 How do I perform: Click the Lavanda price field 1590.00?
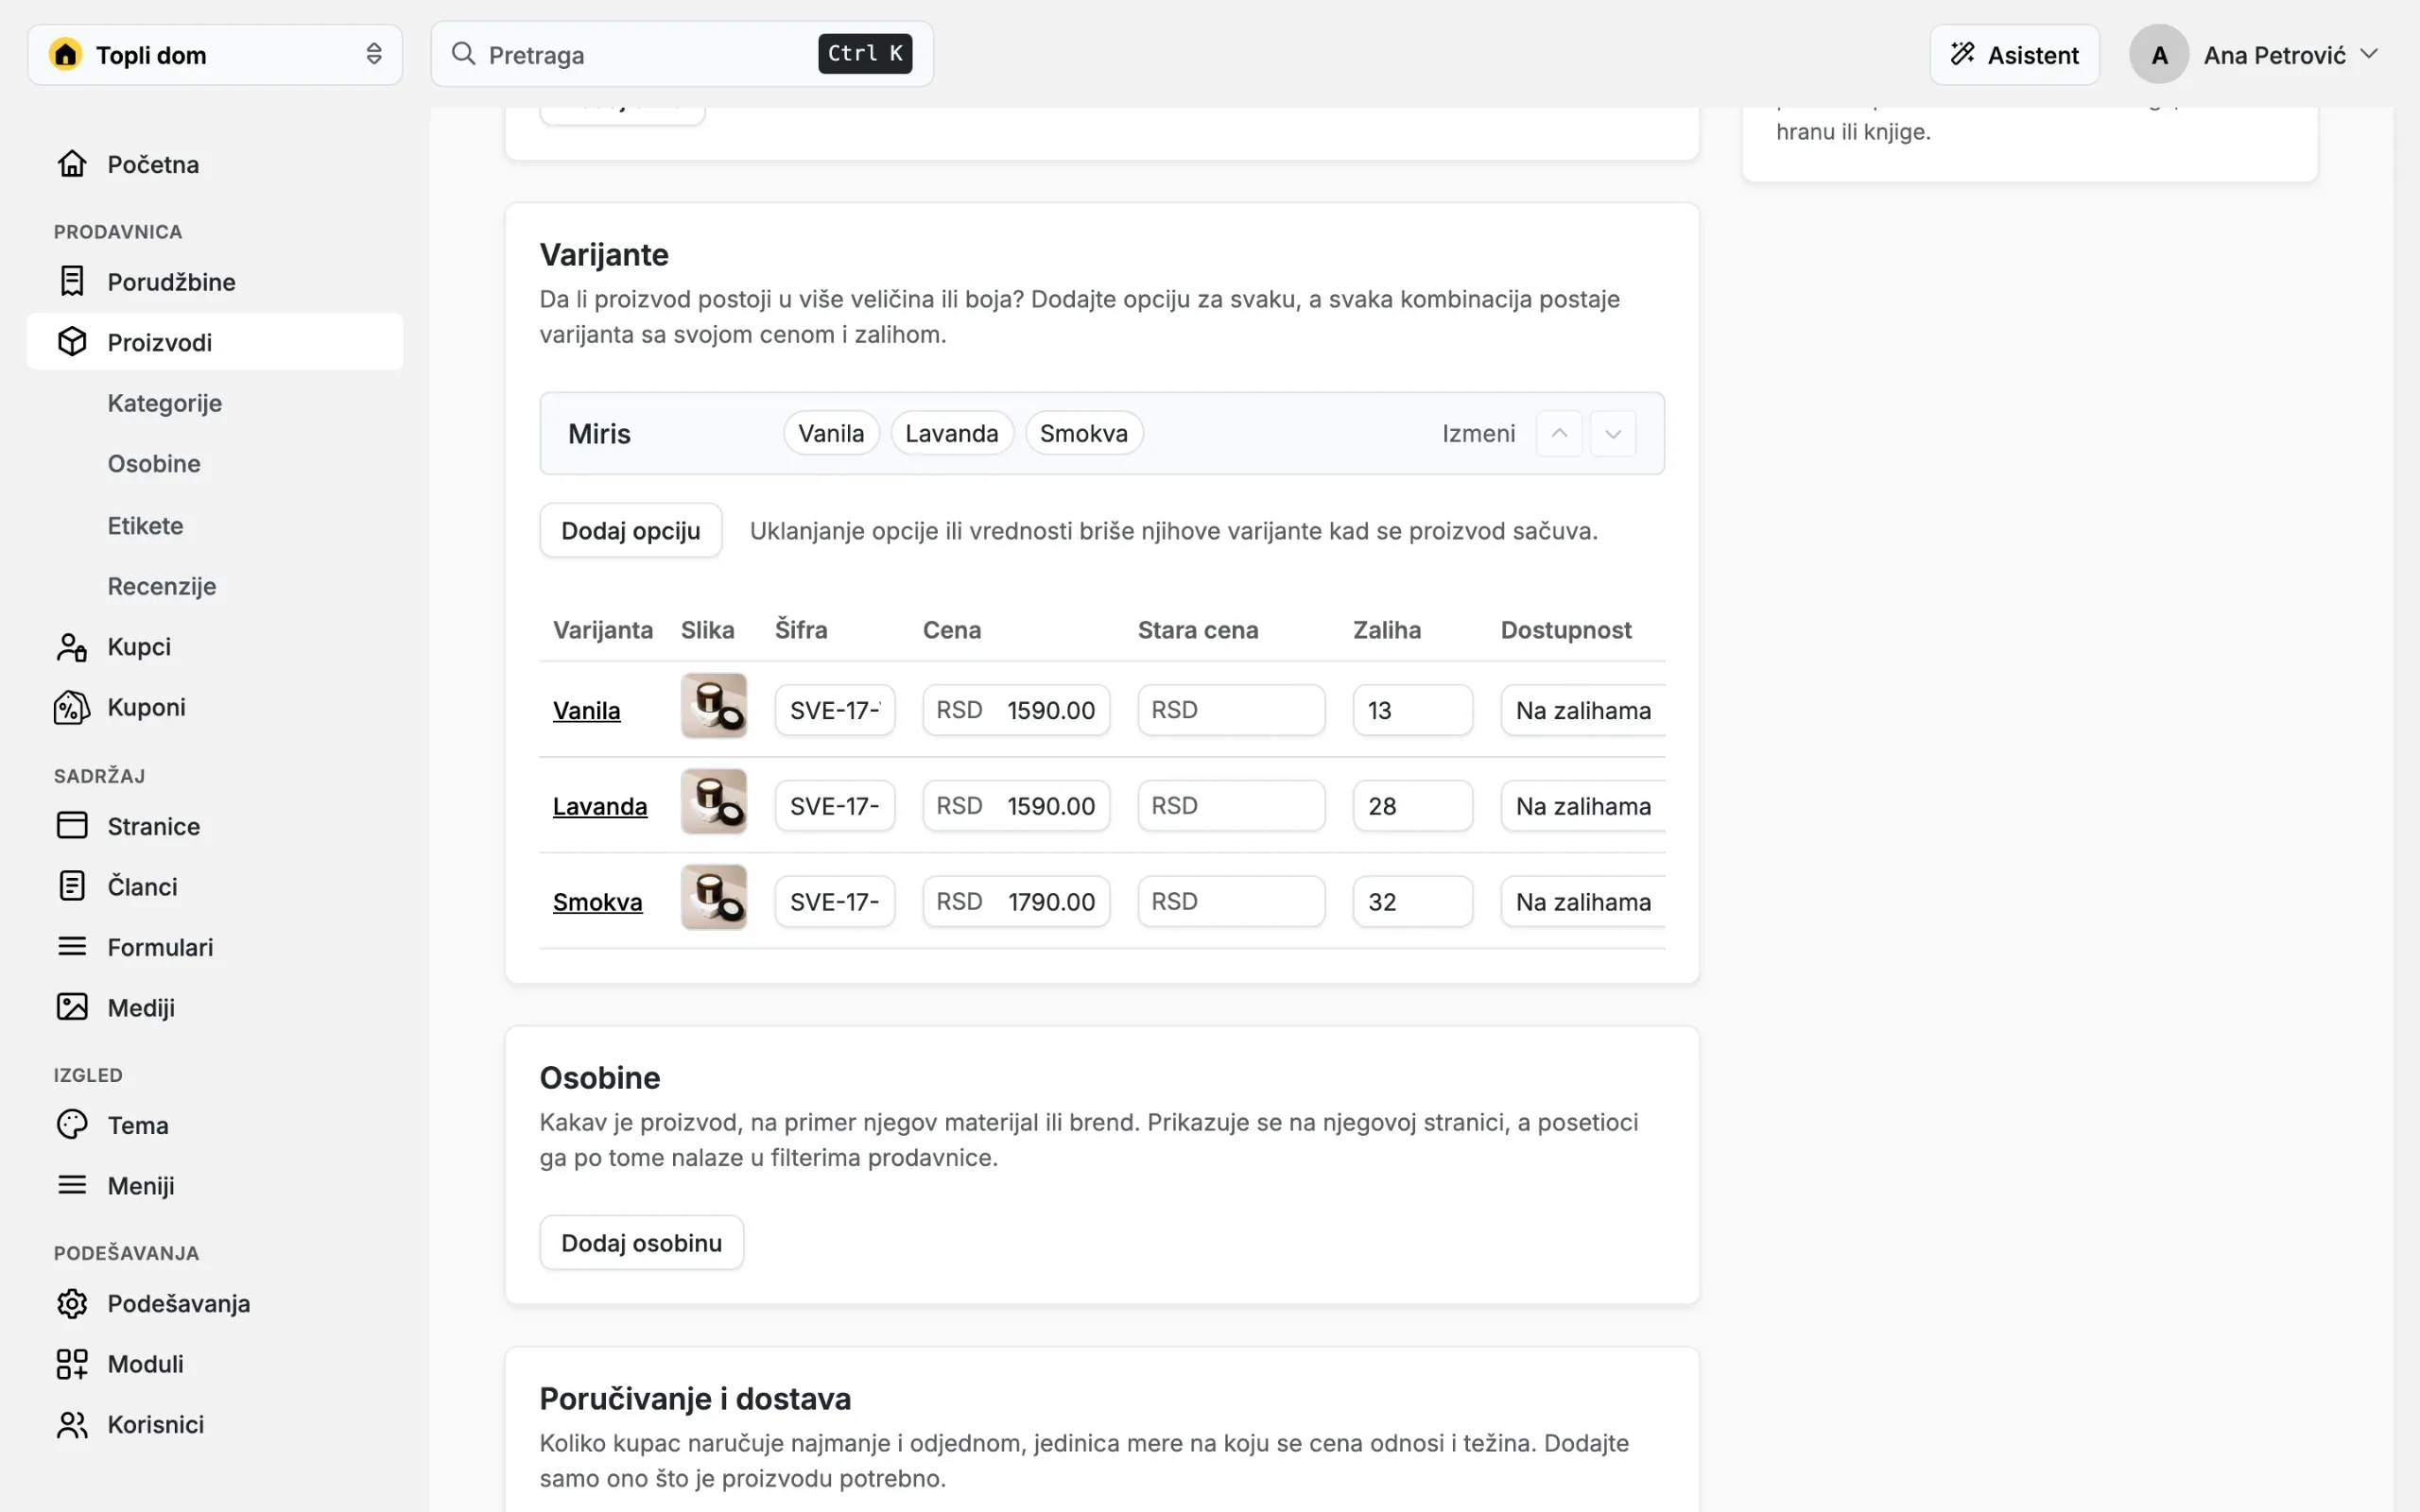[1016, 806]
